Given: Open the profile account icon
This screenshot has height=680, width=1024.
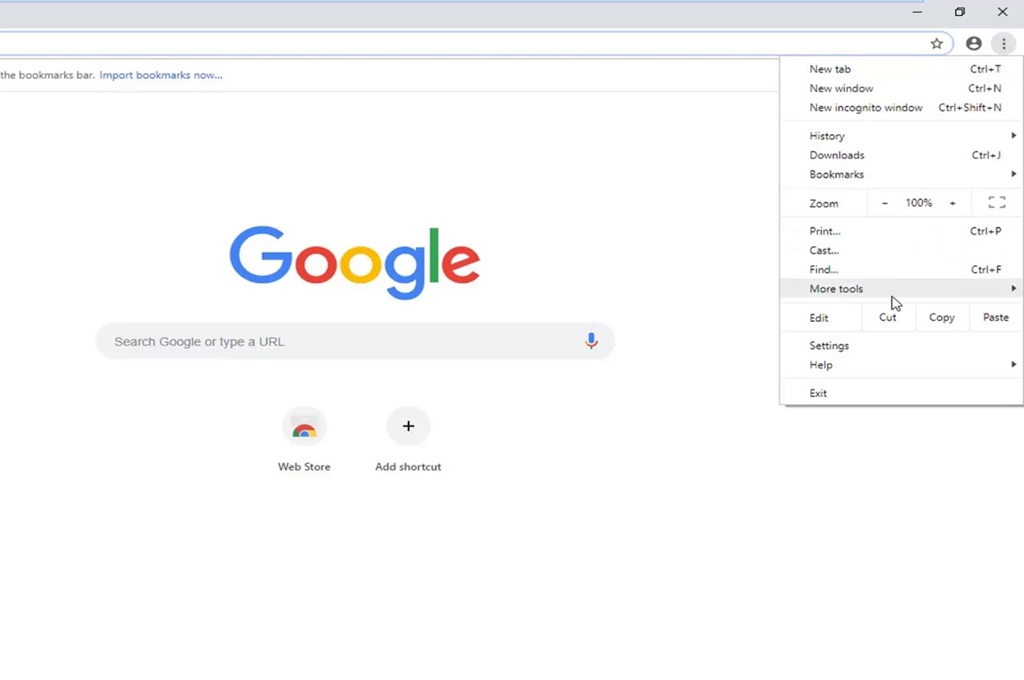Looking at the screenshot, I should [973, 44].
